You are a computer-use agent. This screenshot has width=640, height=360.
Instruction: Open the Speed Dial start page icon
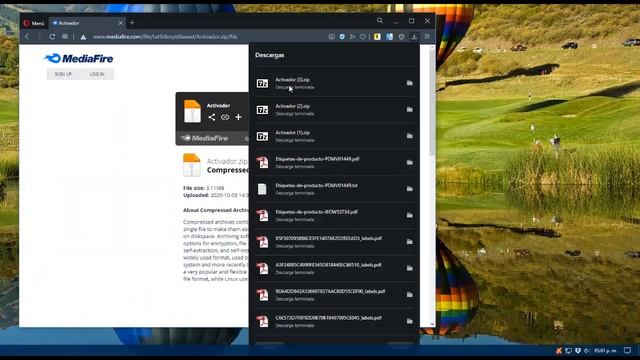[65, 37]
